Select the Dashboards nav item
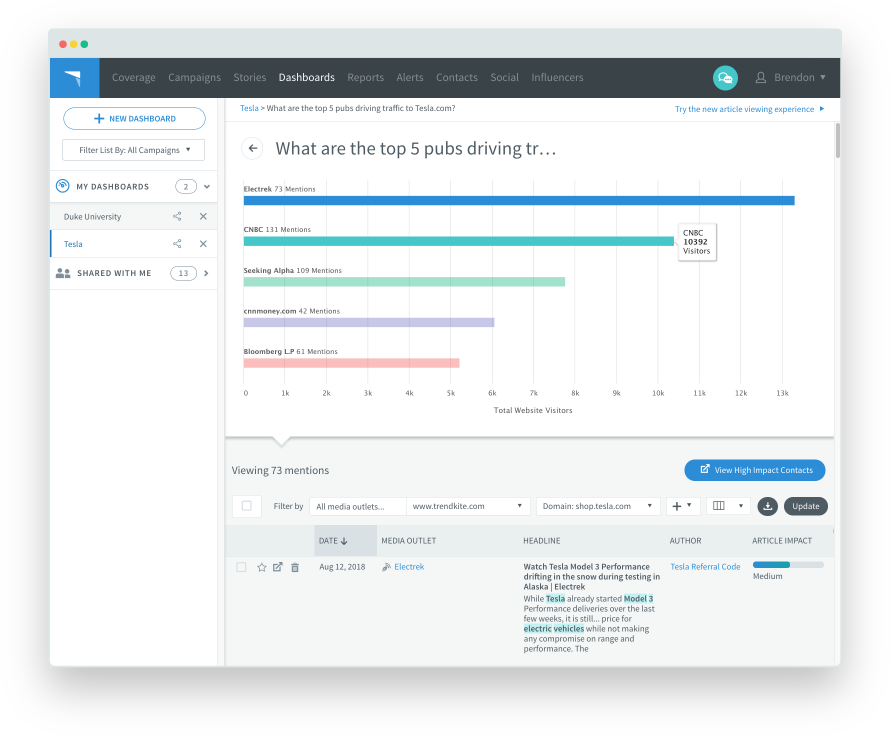 [307, 77]
